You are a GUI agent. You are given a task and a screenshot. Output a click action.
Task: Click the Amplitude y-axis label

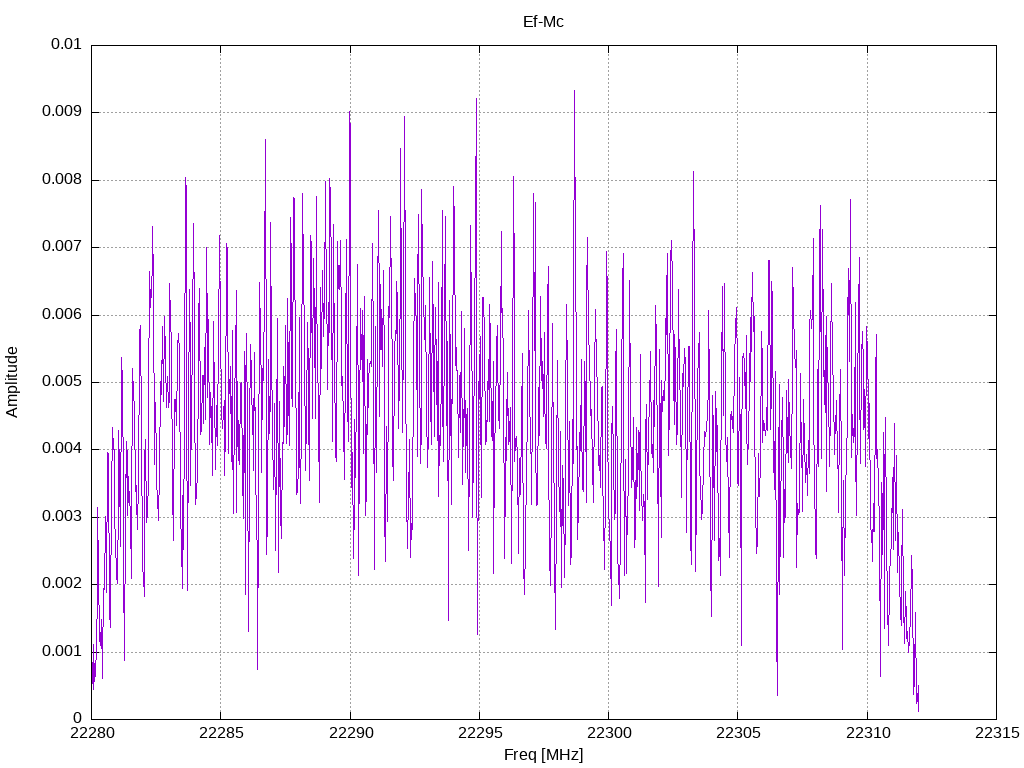pyautogui.click(x=12, y=382)
